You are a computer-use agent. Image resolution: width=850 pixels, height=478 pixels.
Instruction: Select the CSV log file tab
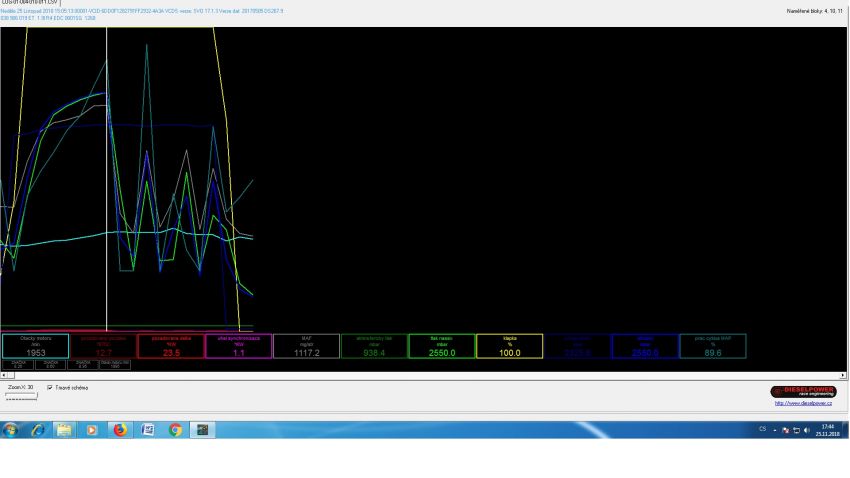tap(30, 3)
